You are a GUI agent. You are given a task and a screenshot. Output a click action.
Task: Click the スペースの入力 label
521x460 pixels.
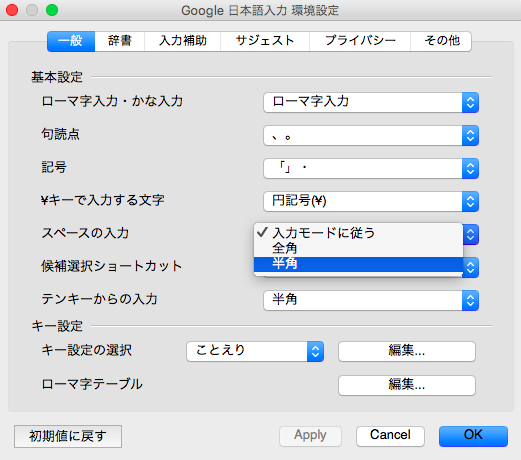pyautogui.click(x=85, y=233)
